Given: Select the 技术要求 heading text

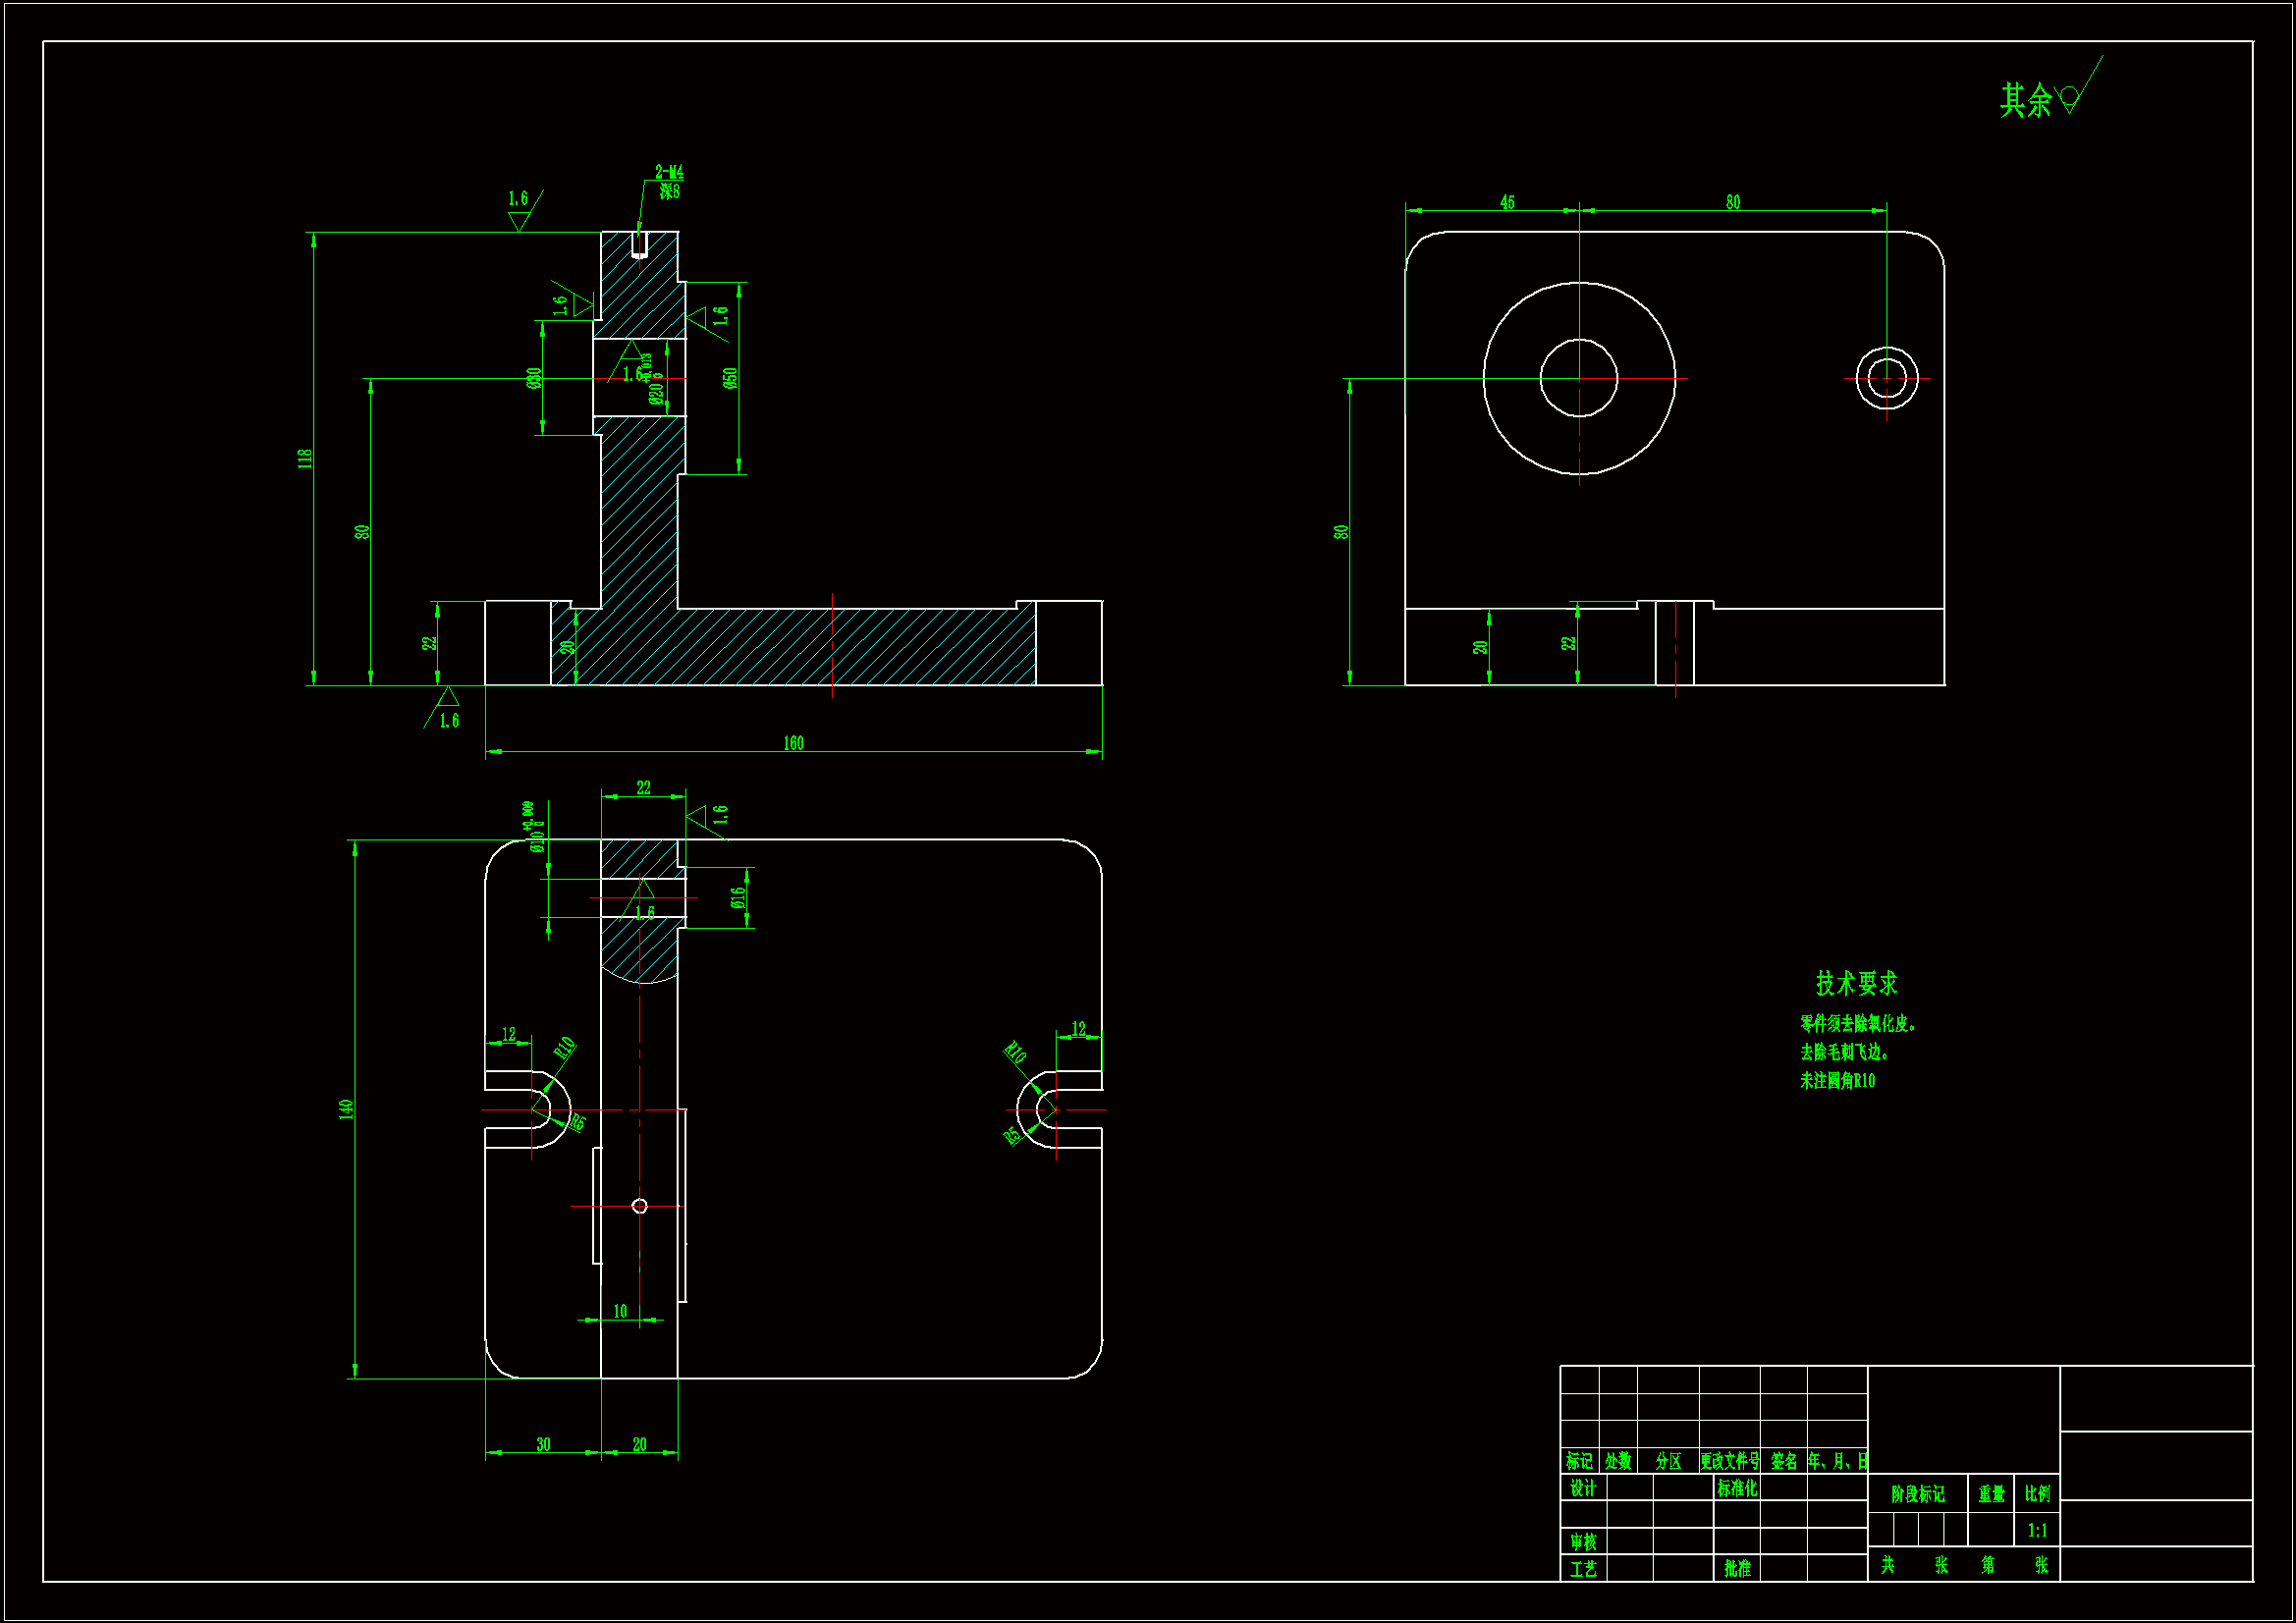Looking at the screenshot, I should click(x=1856, y=983).
